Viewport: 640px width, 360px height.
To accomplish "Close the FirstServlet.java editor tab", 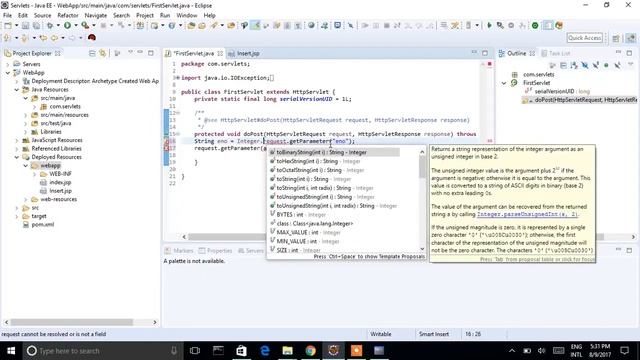I will pos(220,53).
